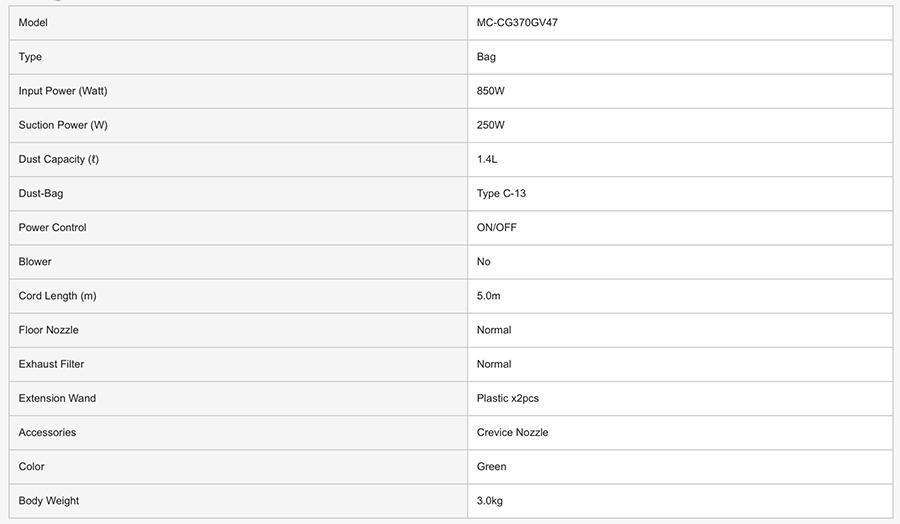Click the Plastic x2pcs extension wand value
This screenshot has width=900, height=524.
[x=508, y=398]
